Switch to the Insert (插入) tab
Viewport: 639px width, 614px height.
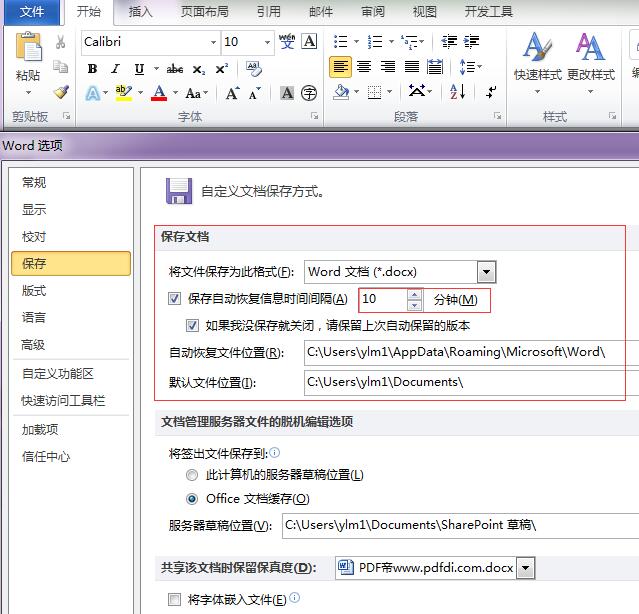(141, 11)
